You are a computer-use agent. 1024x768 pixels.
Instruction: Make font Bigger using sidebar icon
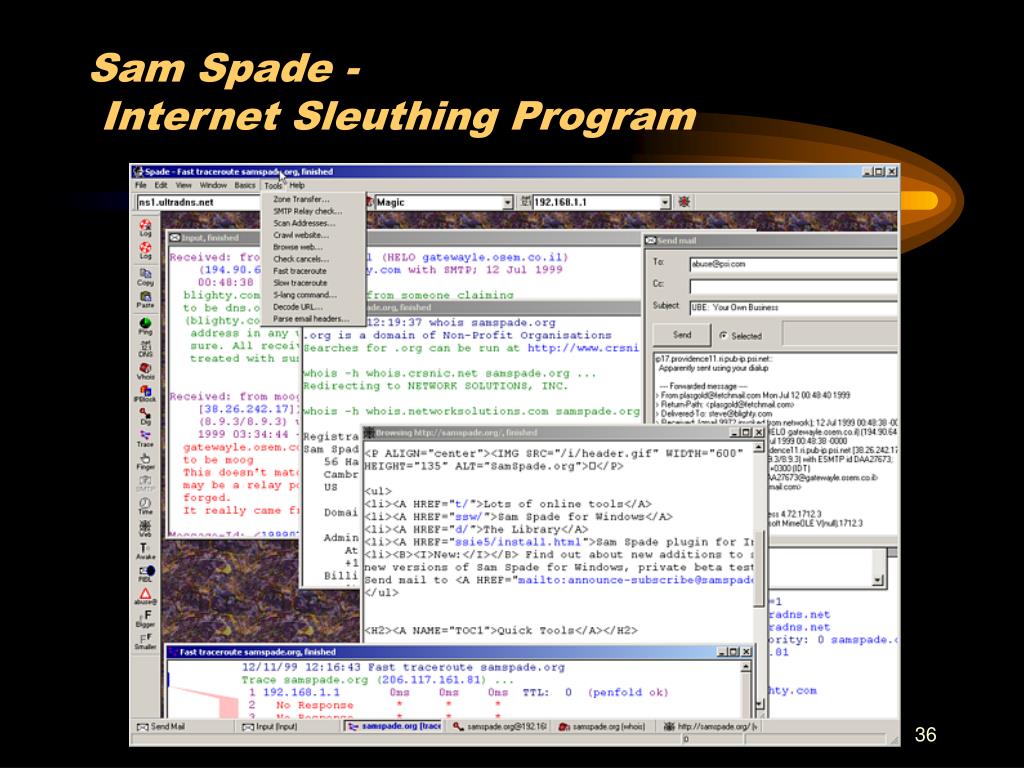(x=145, y=618)
